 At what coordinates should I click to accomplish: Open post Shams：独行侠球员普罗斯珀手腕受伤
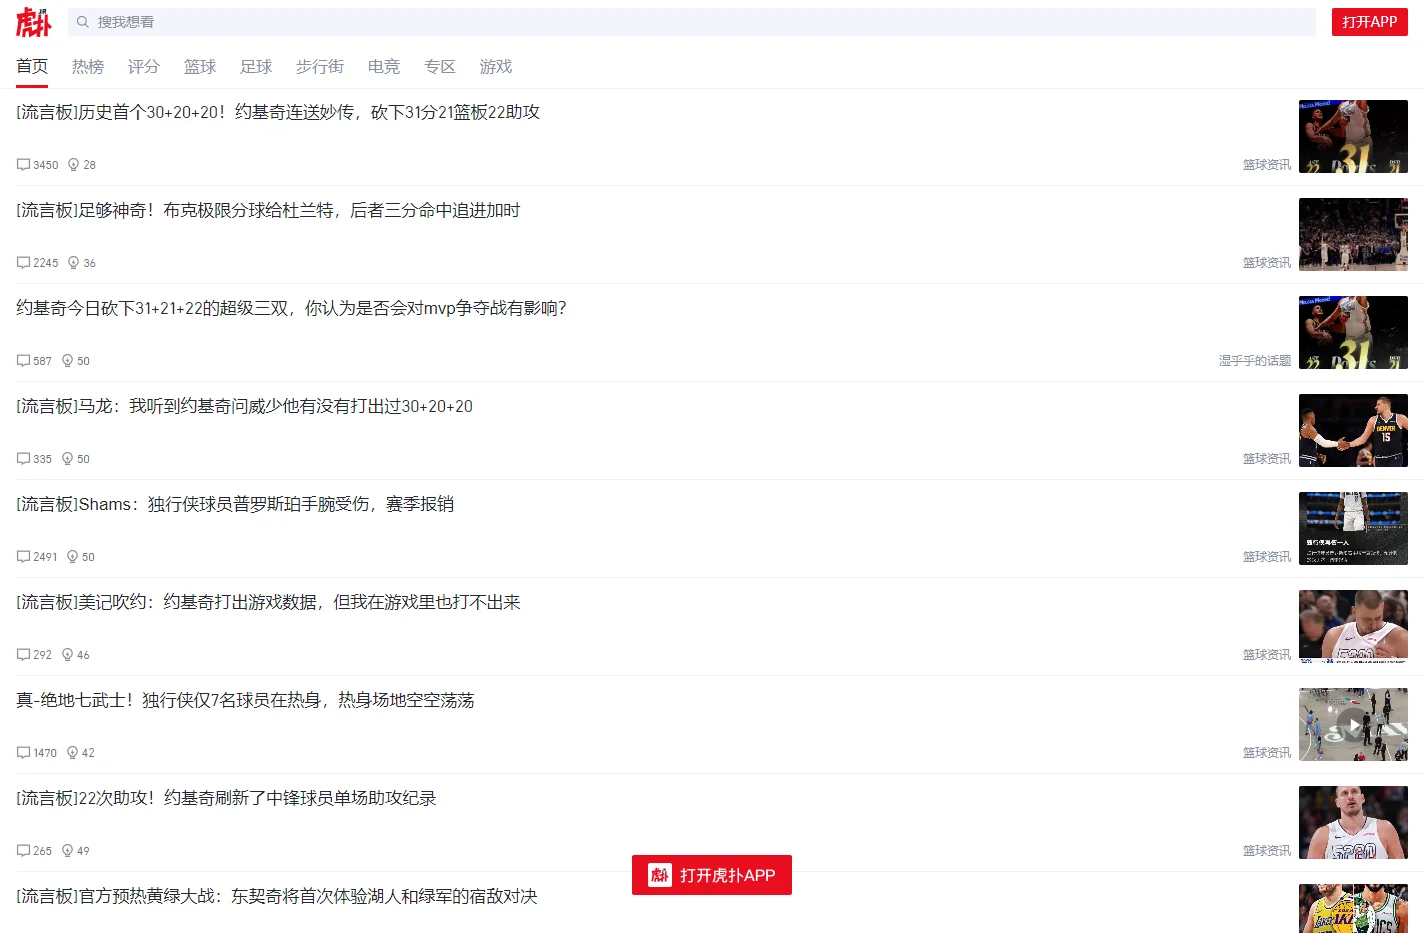[x=235, y=504]
